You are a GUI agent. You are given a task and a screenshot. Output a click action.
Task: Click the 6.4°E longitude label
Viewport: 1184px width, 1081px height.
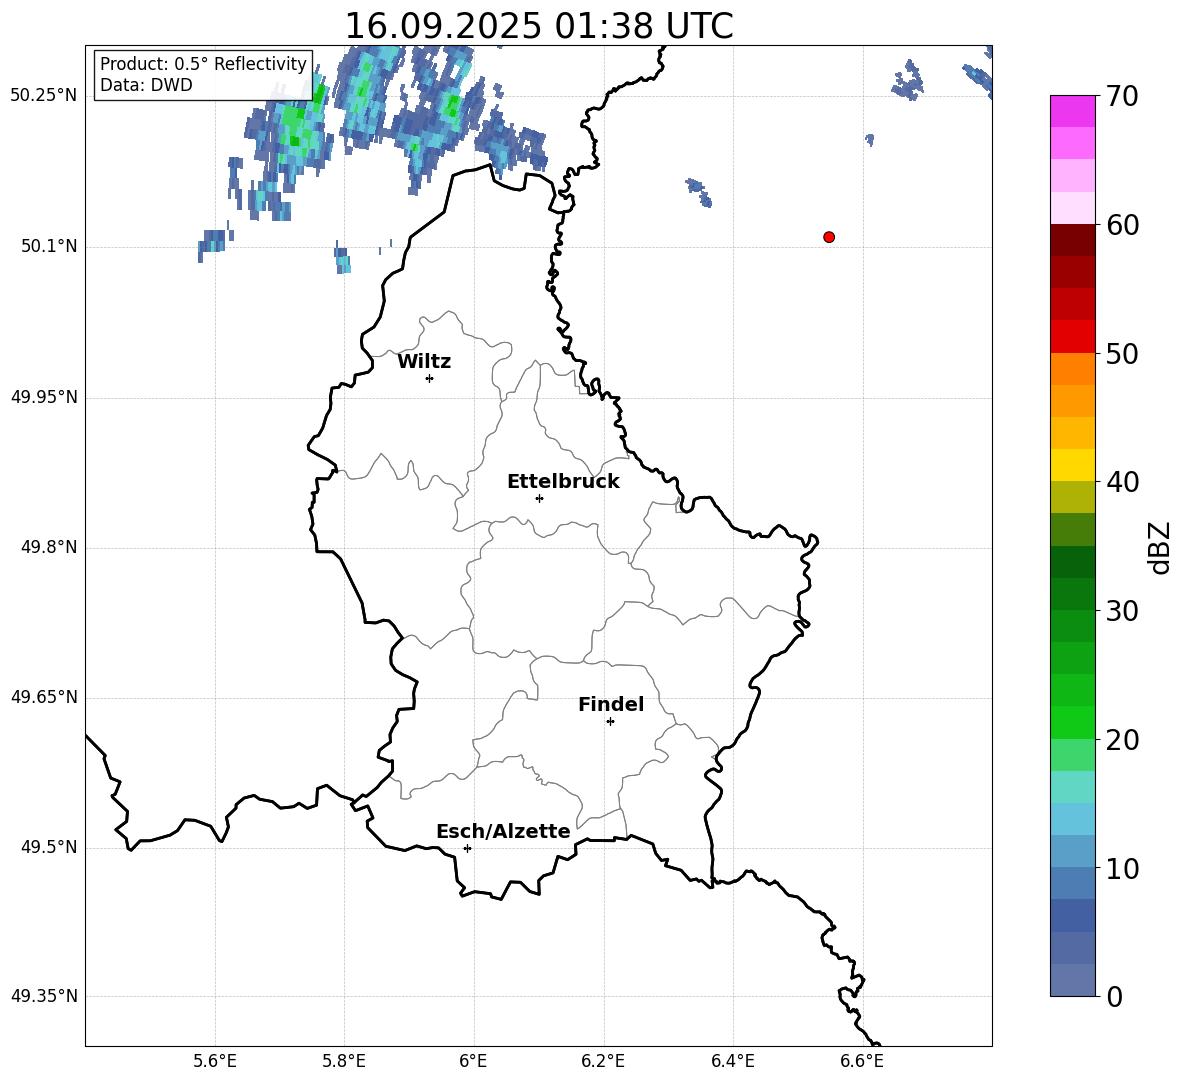point(732,1061)
